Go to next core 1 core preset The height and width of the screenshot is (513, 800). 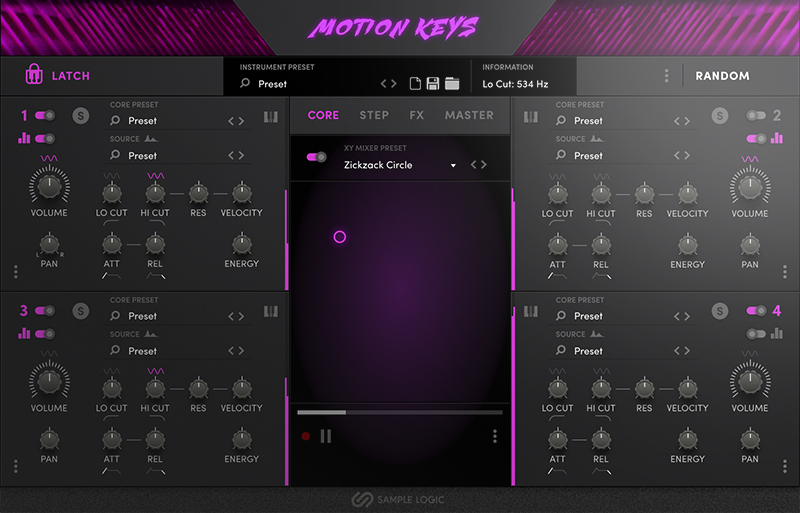pyautogui.click(x=241, y=121)
